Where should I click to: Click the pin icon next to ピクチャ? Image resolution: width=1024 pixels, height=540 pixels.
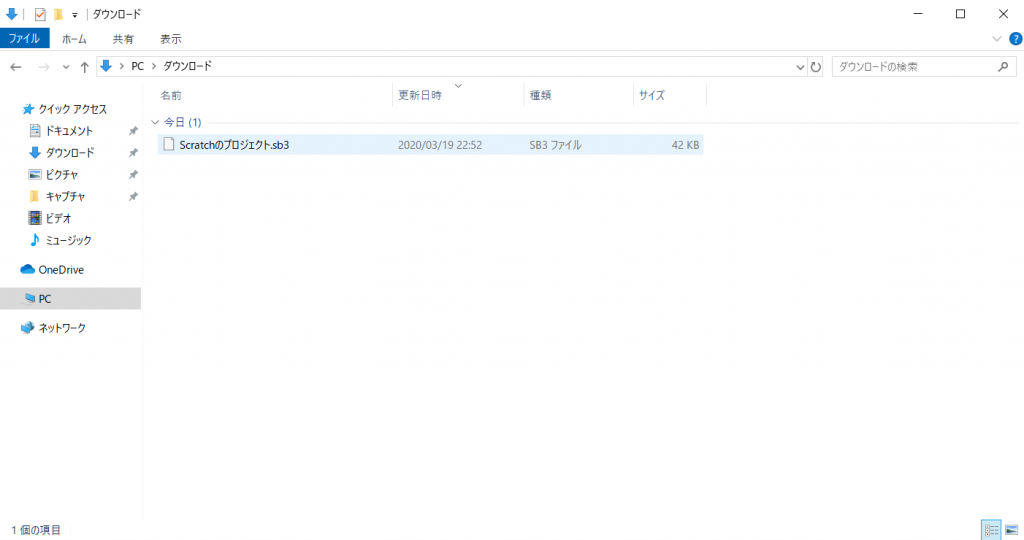(x=133, y=174)
